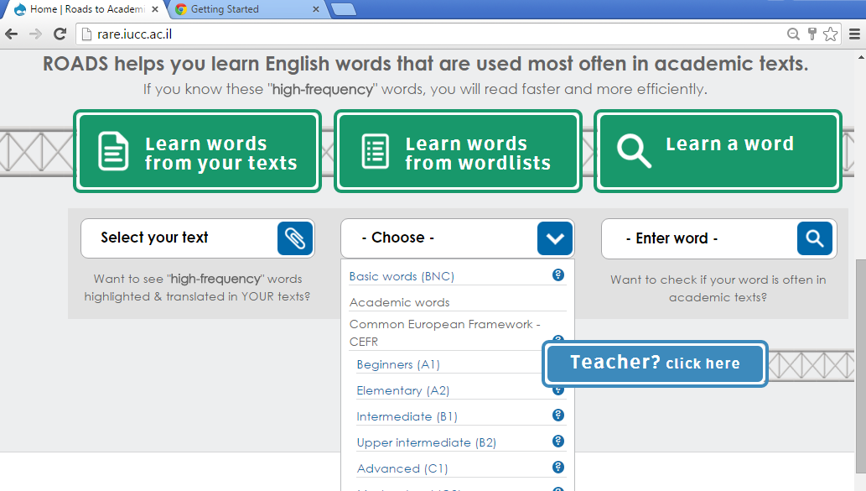This screenshot has height=491, width=866.
Task: Close the Getting Started tab
Action: click(x=316, y=9)
